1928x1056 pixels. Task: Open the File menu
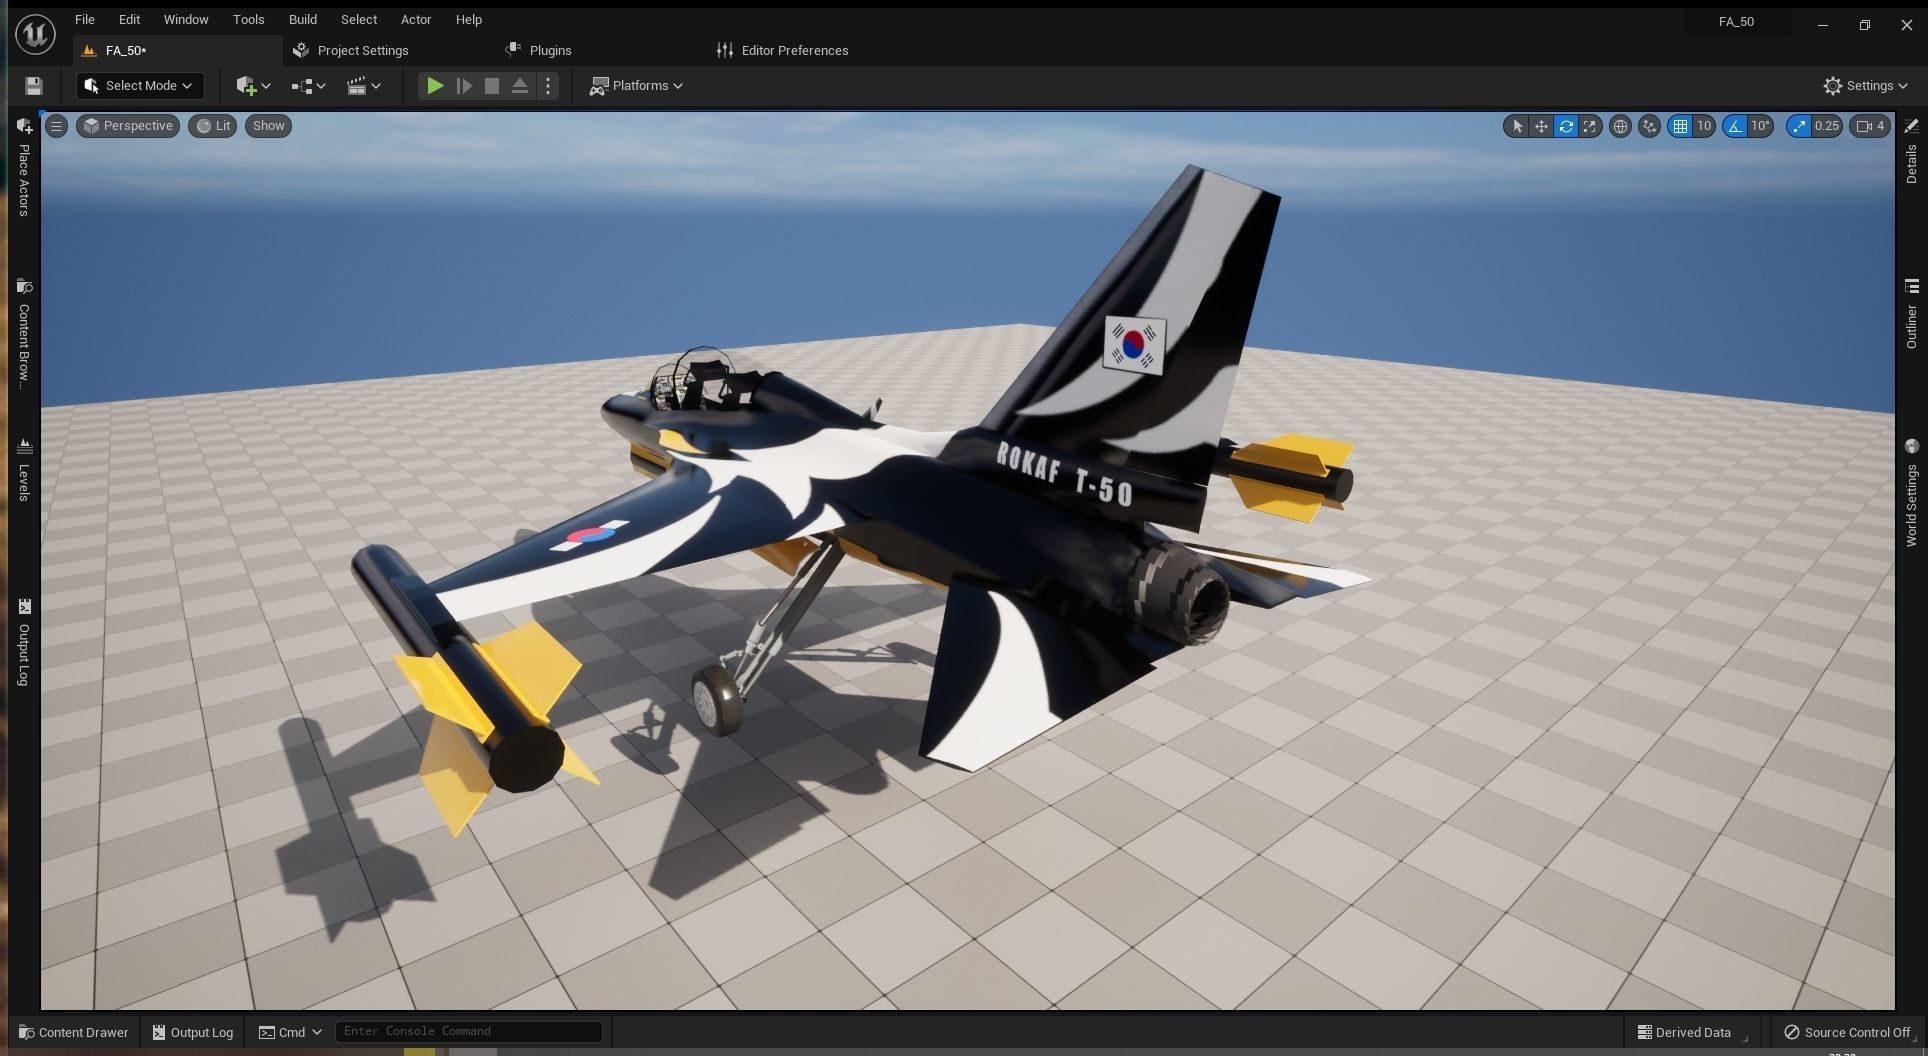[85, 19]
